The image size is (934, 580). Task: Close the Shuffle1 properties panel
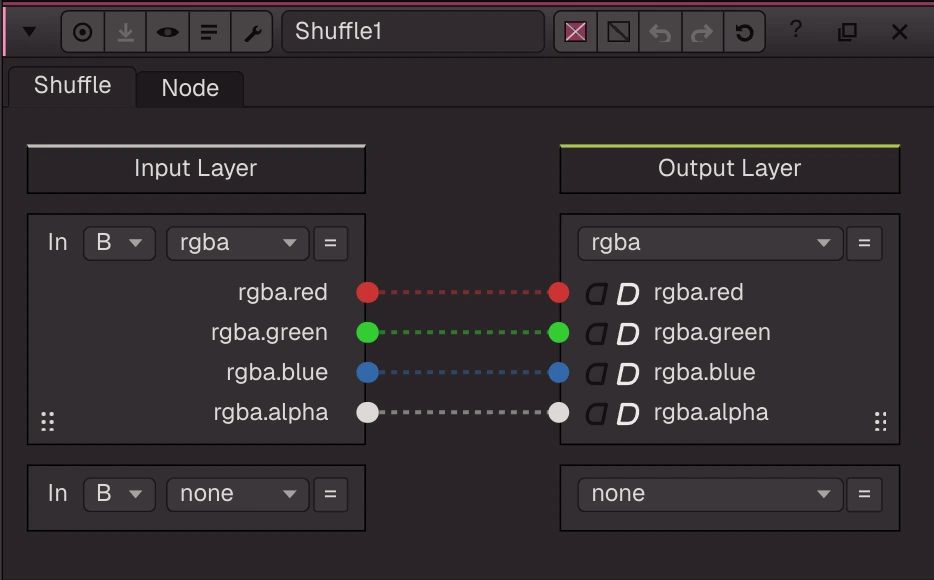(899, 32)
